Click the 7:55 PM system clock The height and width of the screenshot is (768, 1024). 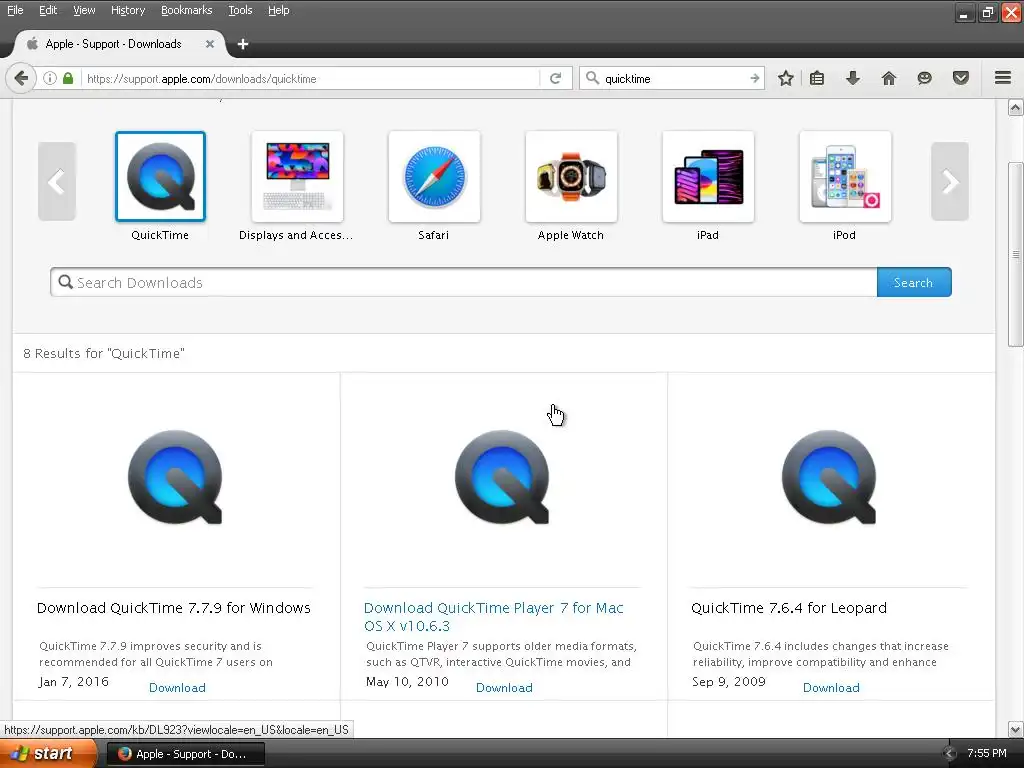click(987, 754)
